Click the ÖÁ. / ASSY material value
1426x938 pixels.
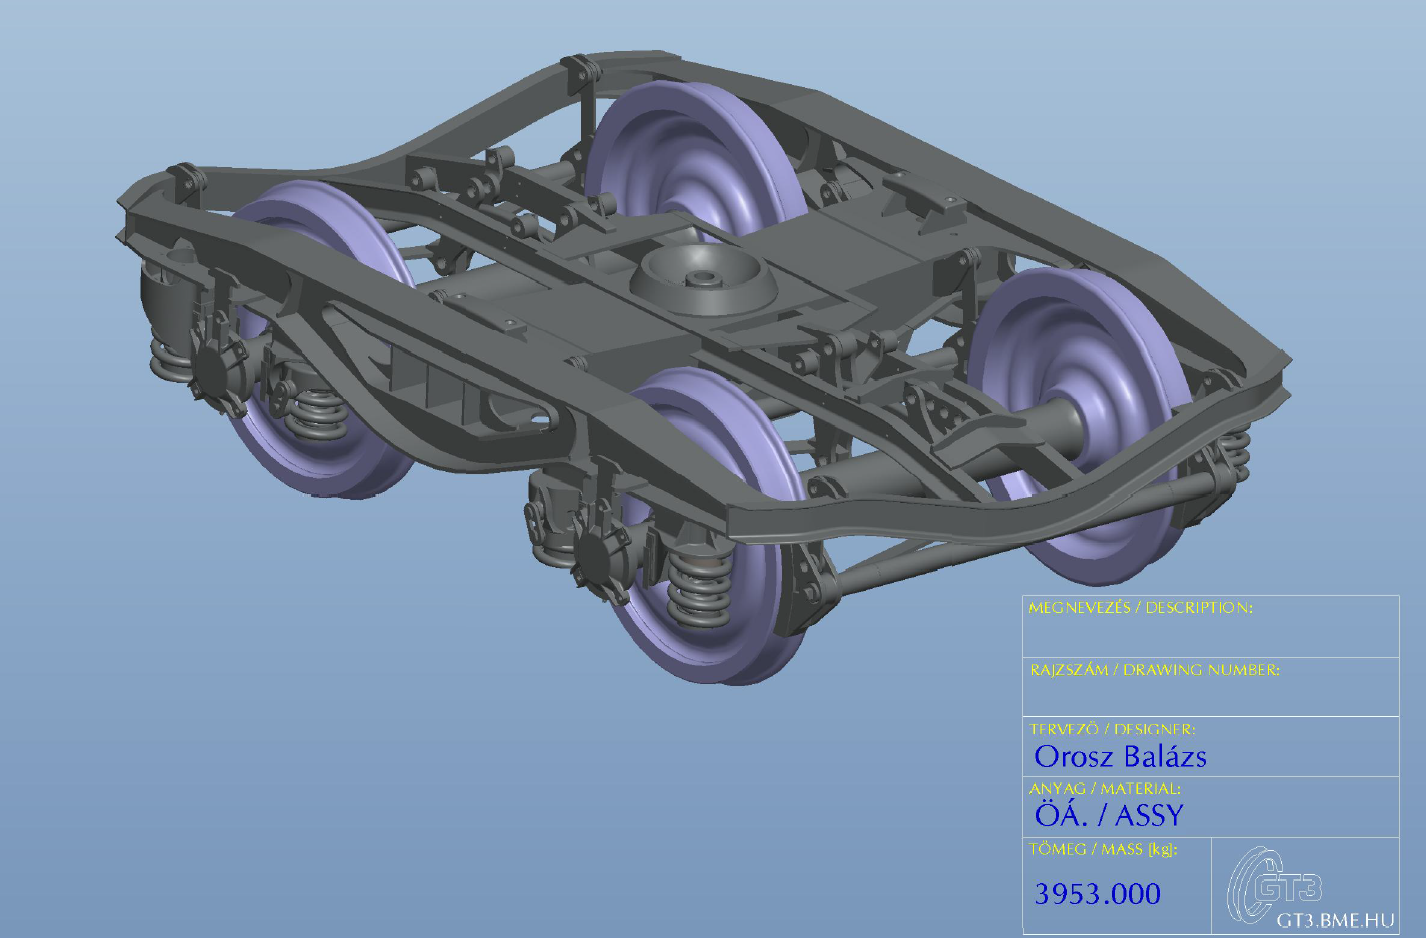click(x=1109, y=816)
